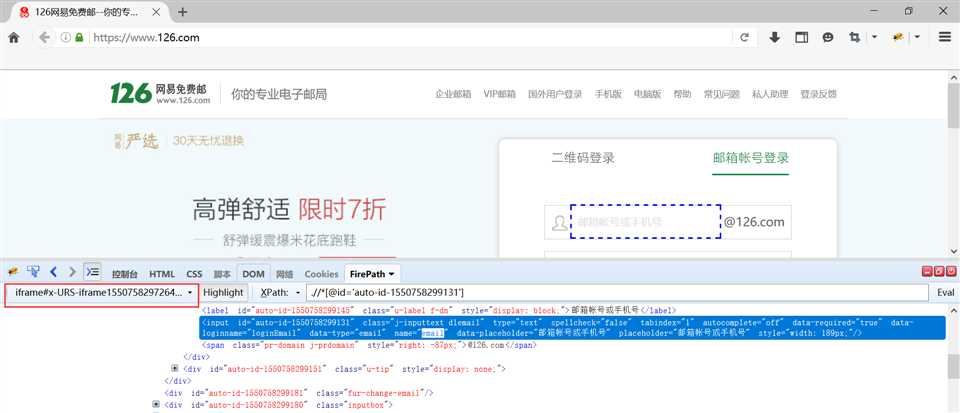The image size is (960, 413).
Task: Expand div auto-id-1550758299180 node
Action: tap(156, 404)
